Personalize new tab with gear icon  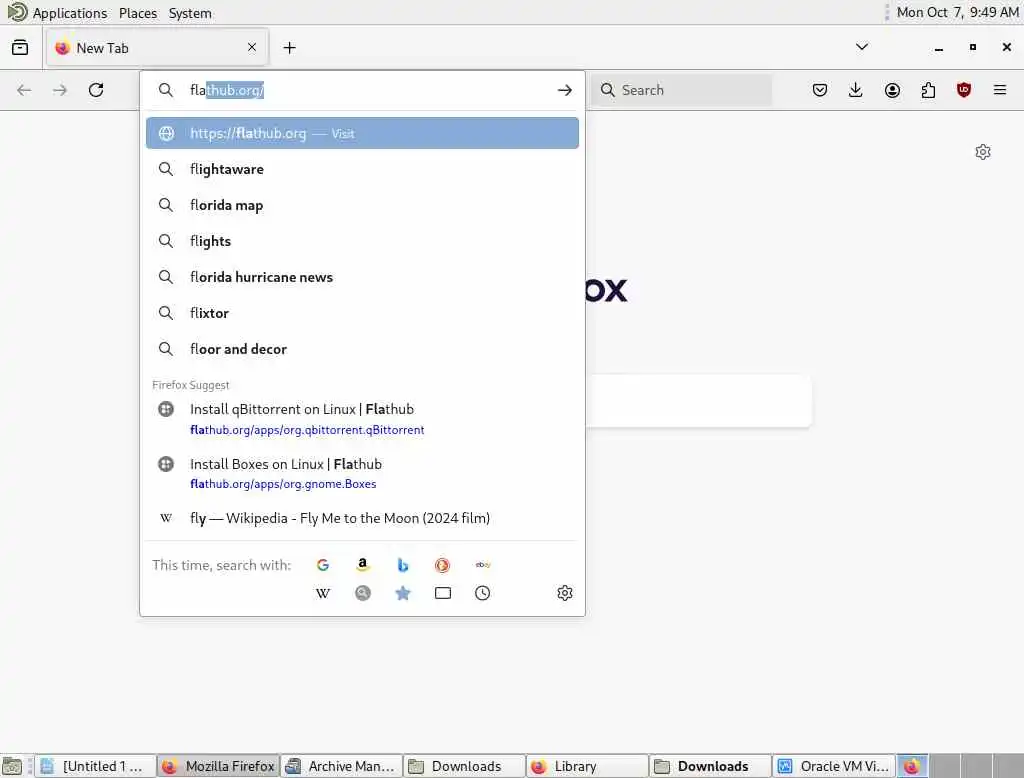983,152
